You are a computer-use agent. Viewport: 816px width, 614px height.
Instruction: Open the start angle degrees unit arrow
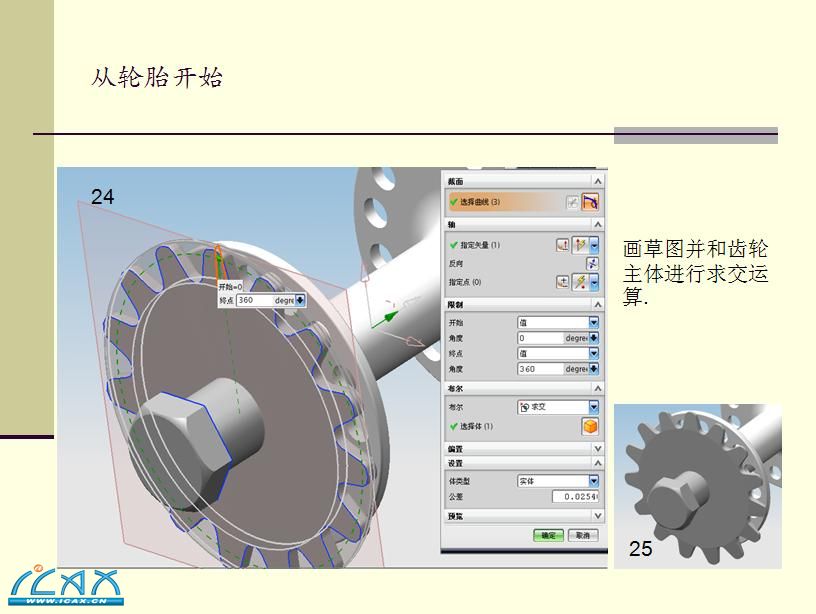point(594,338)
